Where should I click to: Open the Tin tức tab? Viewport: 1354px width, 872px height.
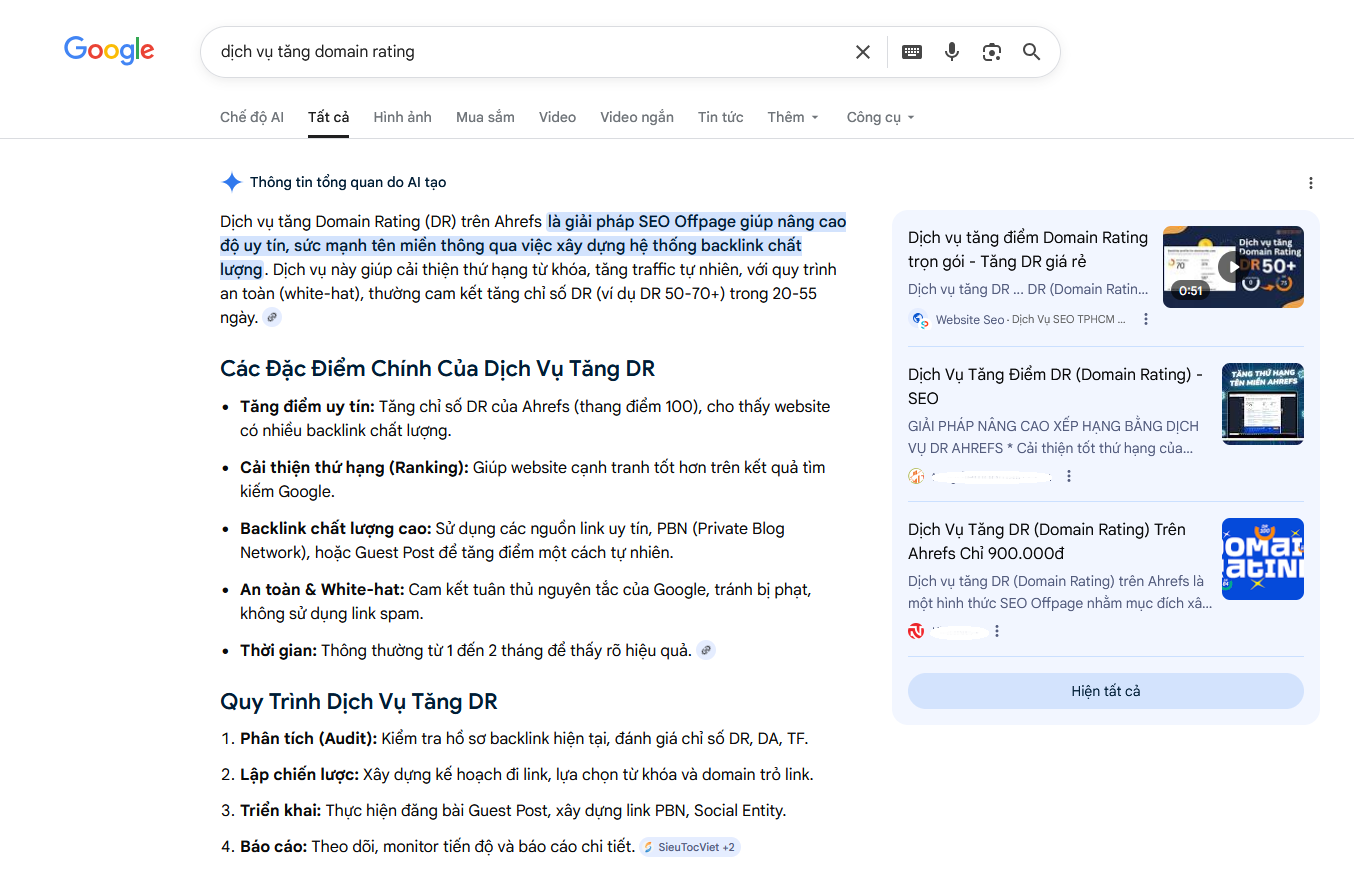click(x=720, y=117)
